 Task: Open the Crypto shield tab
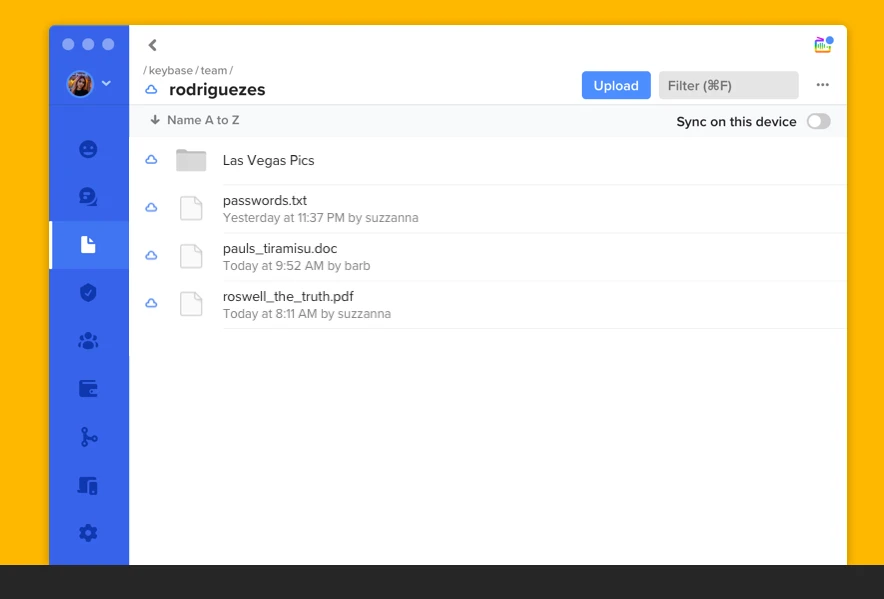pos(88,293)
